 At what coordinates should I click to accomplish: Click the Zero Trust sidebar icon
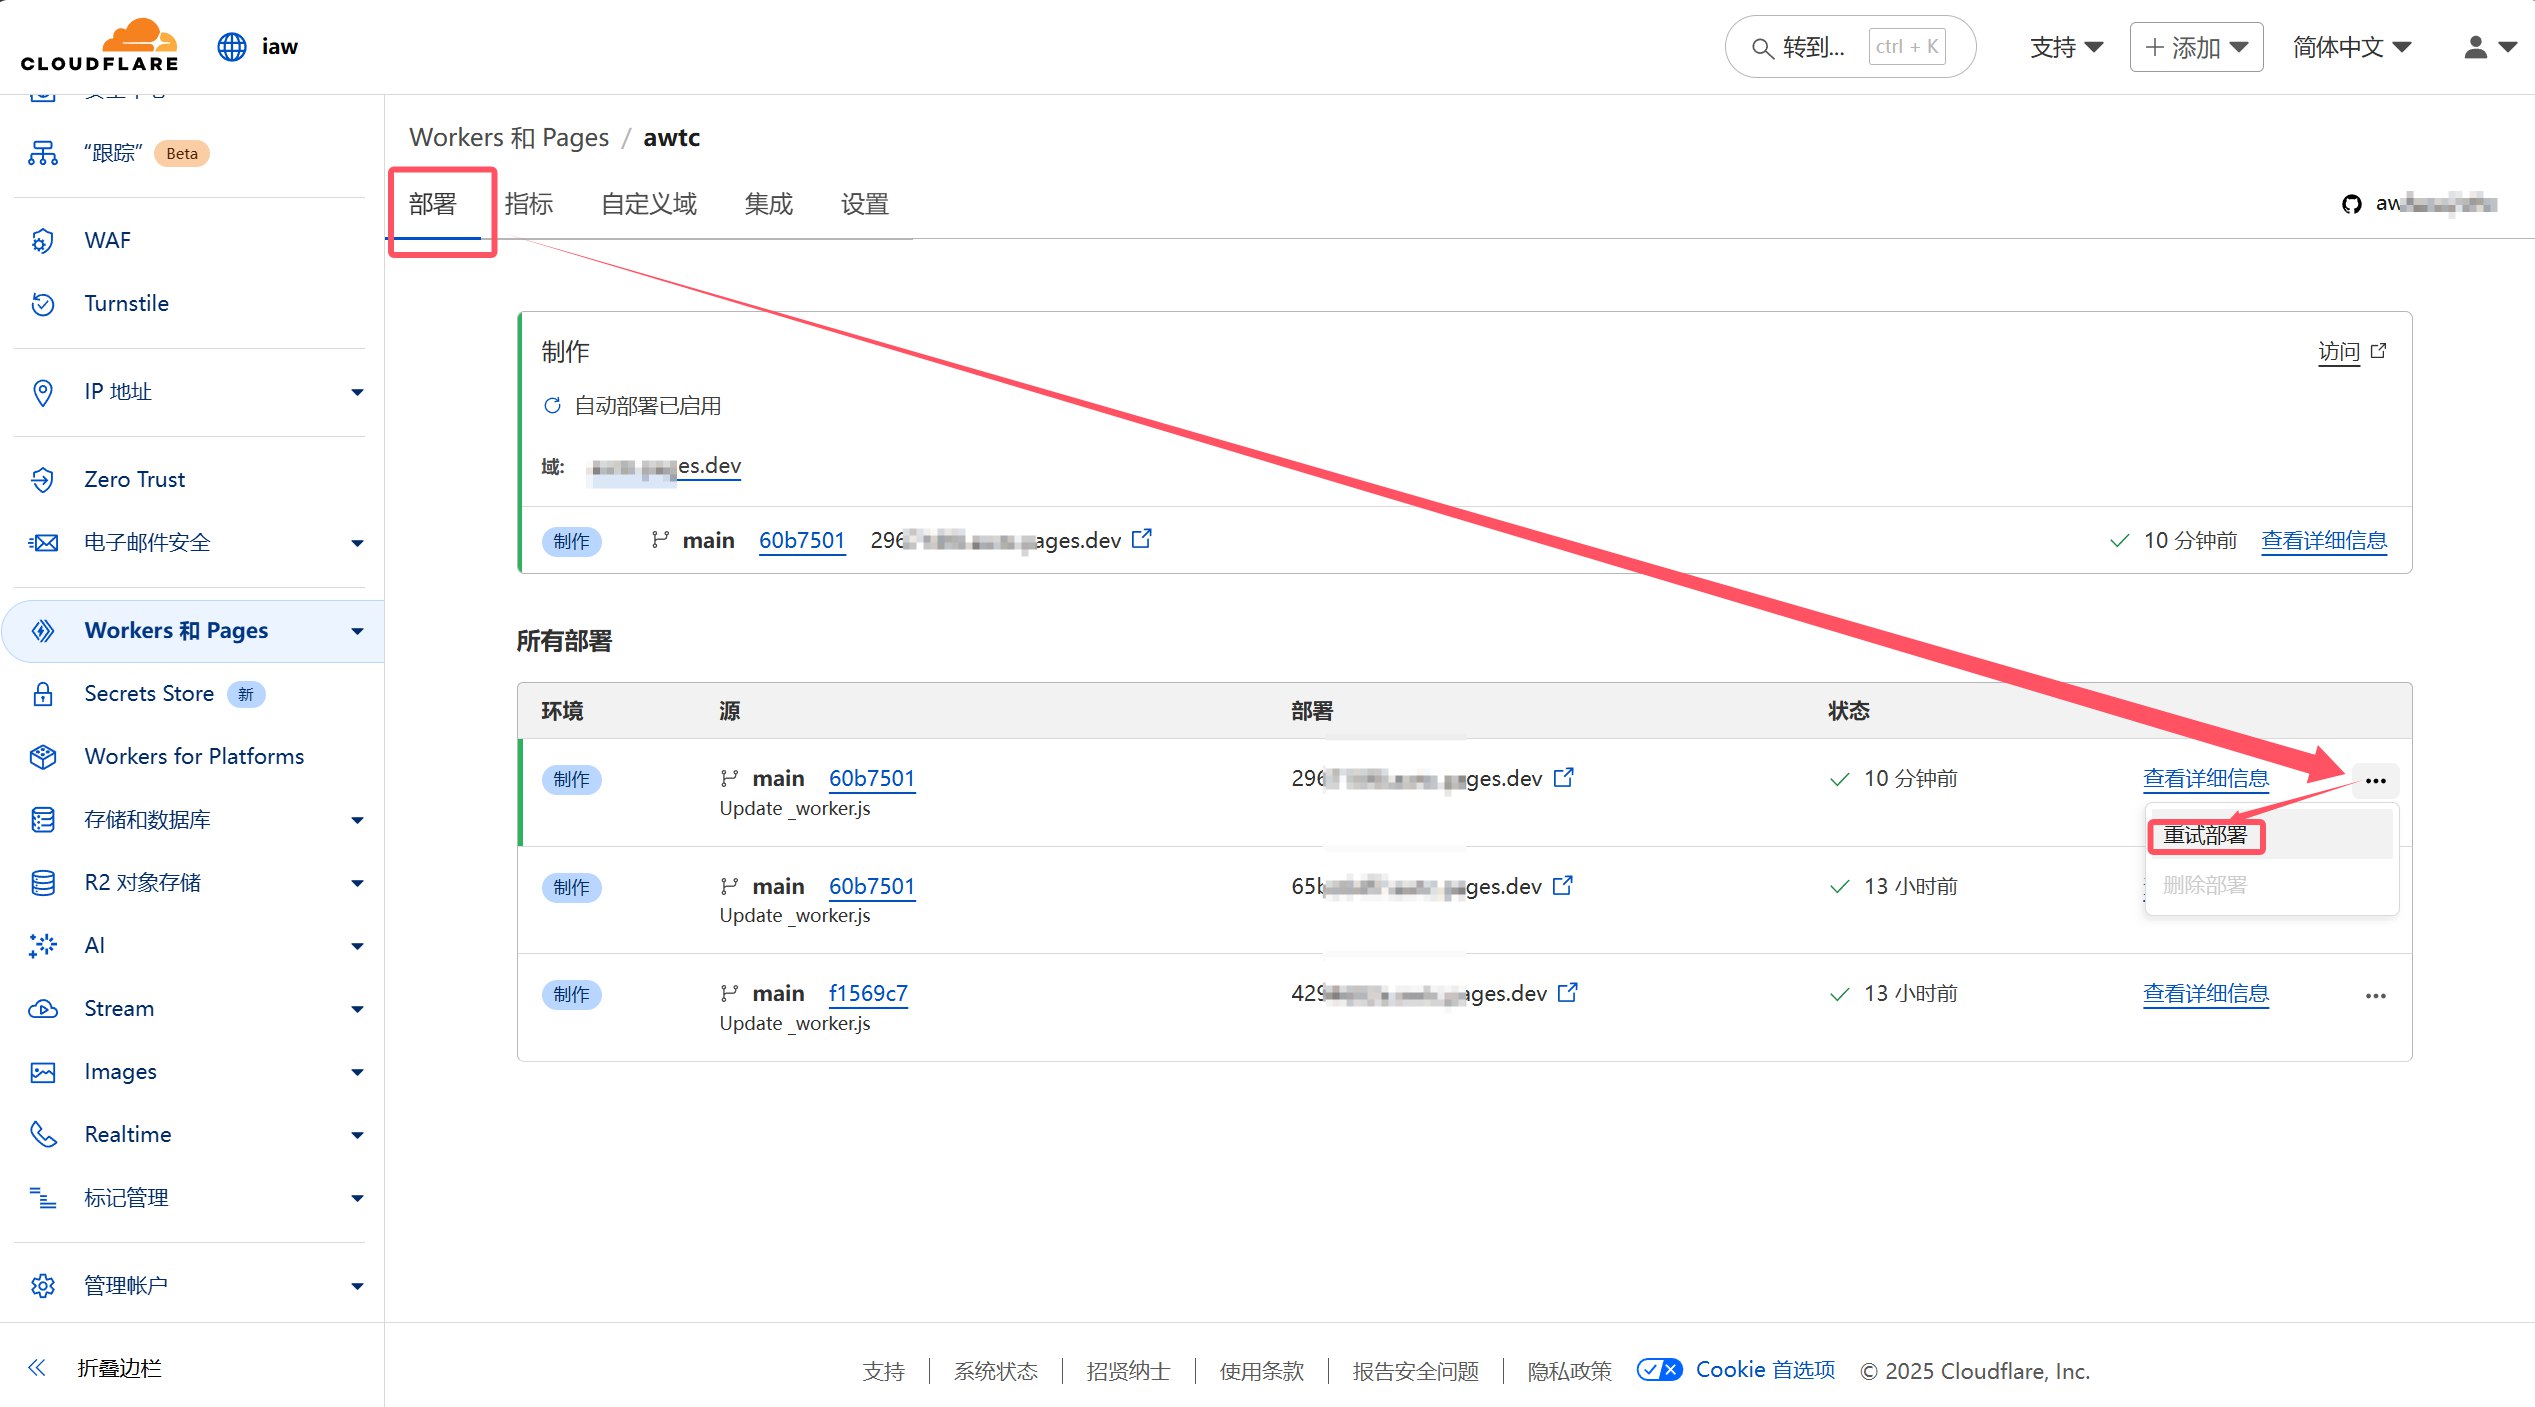43,480
